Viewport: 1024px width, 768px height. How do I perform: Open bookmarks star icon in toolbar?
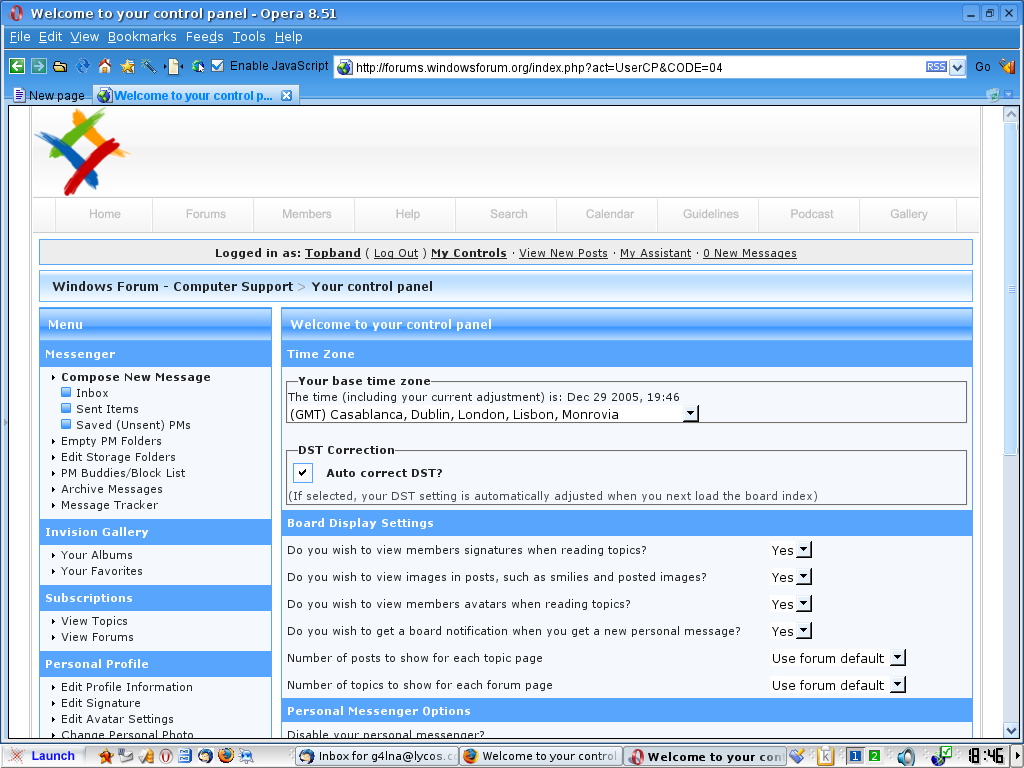tap(127, 66)
